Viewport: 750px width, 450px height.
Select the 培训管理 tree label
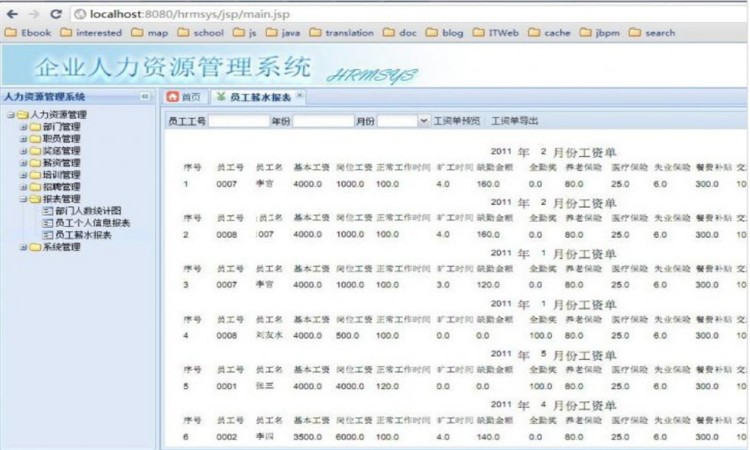pos(61,175)
